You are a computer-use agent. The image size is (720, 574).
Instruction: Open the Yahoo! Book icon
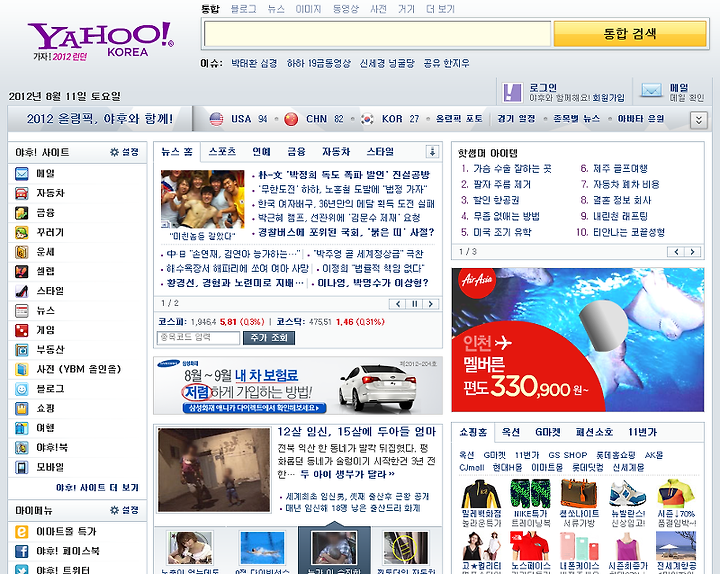22,447
